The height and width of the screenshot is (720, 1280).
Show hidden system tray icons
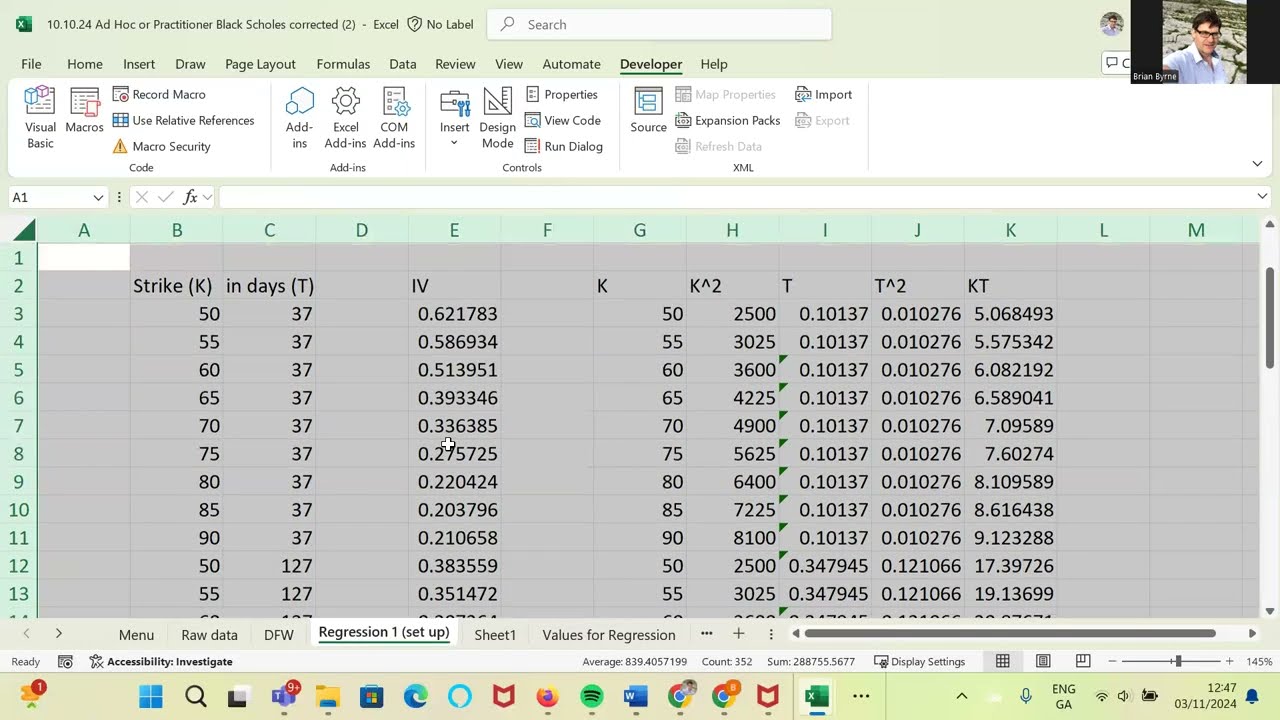(x=961, y=696)
